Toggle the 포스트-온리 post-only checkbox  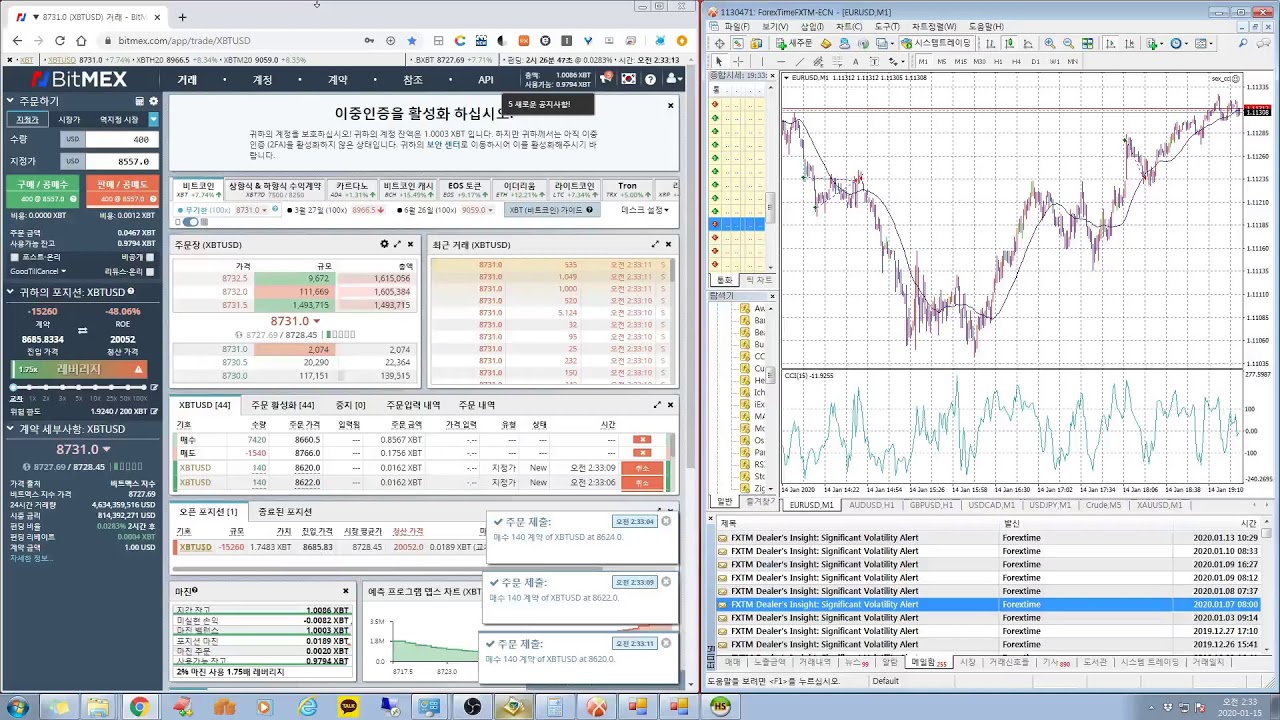tap(15, 257)
